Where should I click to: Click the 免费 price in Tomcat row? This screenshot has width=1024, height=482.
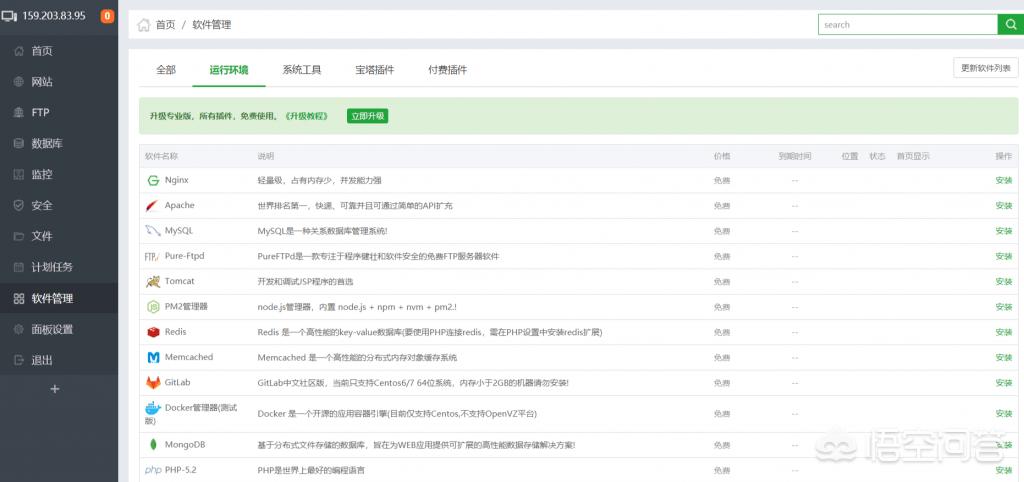tap(722, 281)
